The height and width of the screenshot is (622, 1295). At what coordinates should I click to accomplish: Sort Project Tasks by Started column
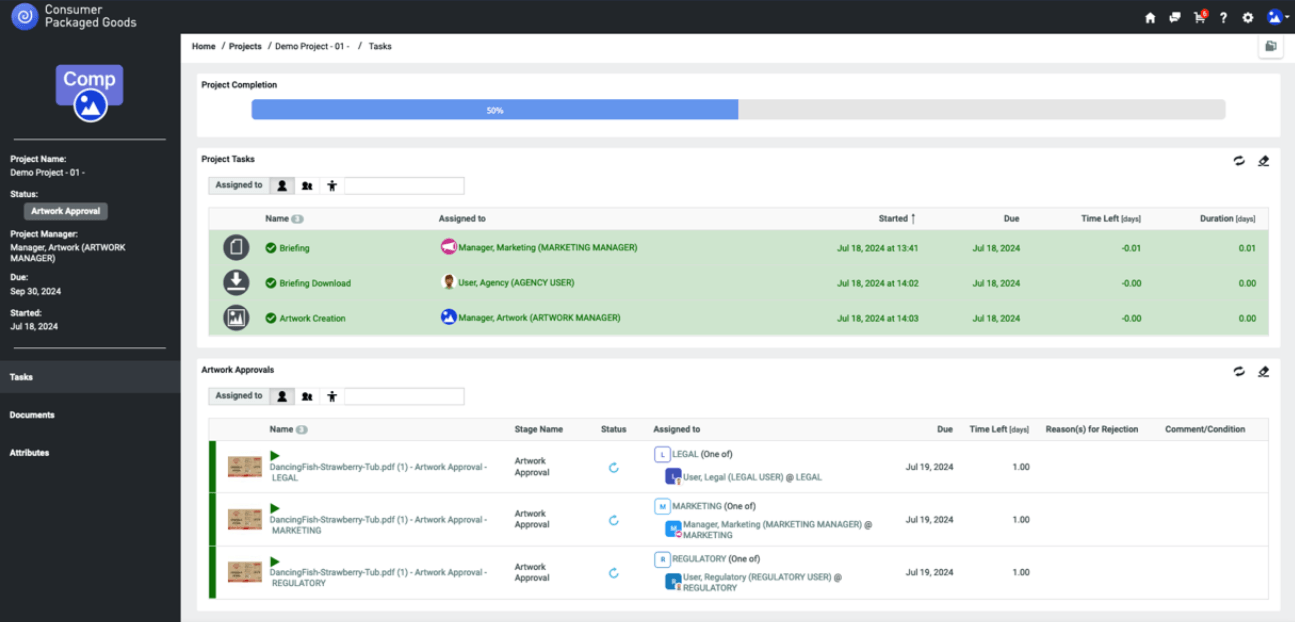(896, 218)
